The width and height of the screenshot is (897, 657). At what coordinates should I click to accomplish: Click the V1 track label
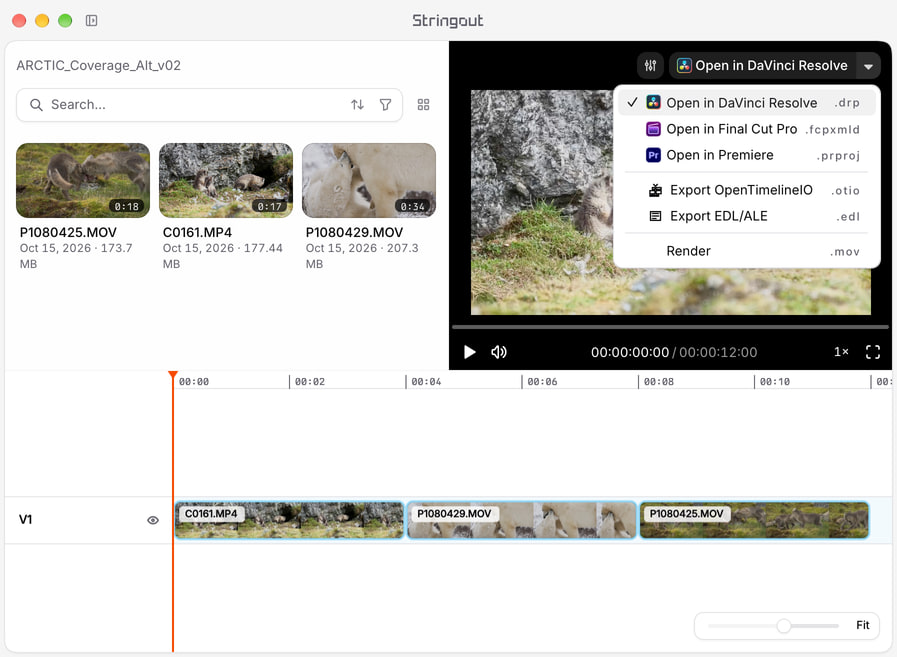tap(26, 520)
